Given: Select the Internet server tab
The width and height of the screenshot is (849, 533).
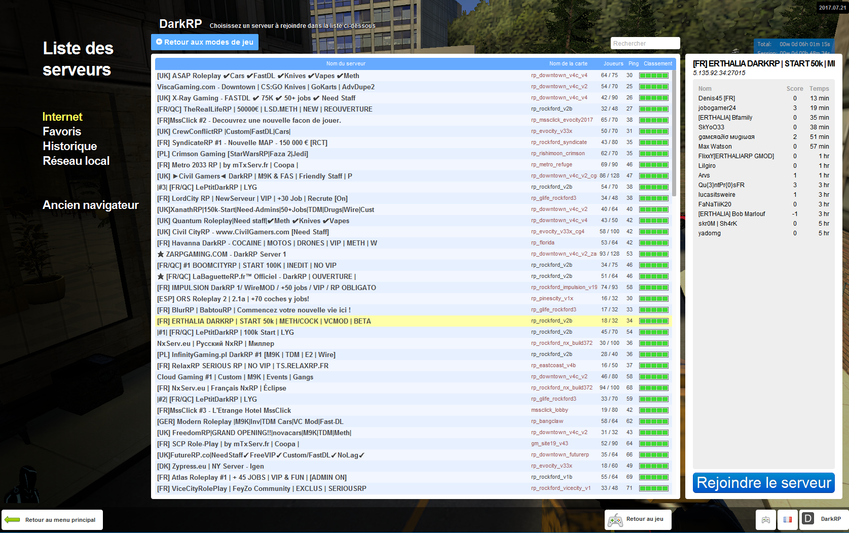Looking at the screenshot, I should (62, 117).
